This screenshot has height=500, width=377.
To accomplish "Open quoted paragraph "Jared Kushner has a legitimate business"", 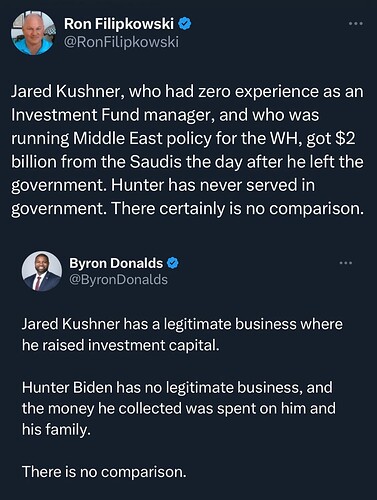I will 182,335.
